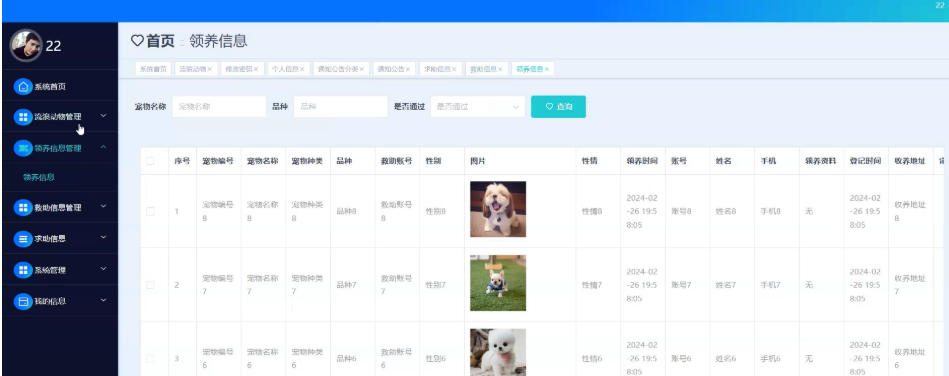Expand the 救助信息管理 menu chevron
The height and width of the screenshot is (376, 949).
coord(103,206)
